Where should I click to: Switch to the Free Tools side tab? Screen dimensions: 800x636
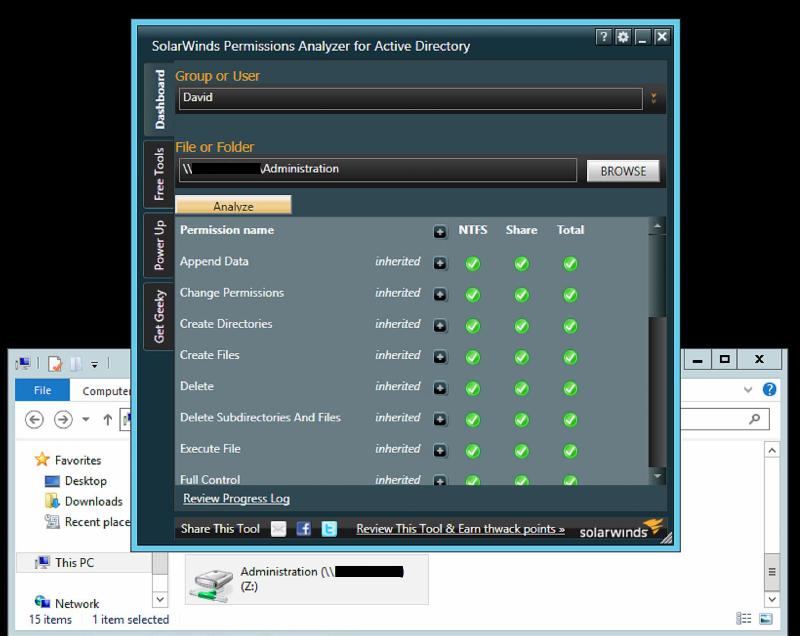coord(159,174)
